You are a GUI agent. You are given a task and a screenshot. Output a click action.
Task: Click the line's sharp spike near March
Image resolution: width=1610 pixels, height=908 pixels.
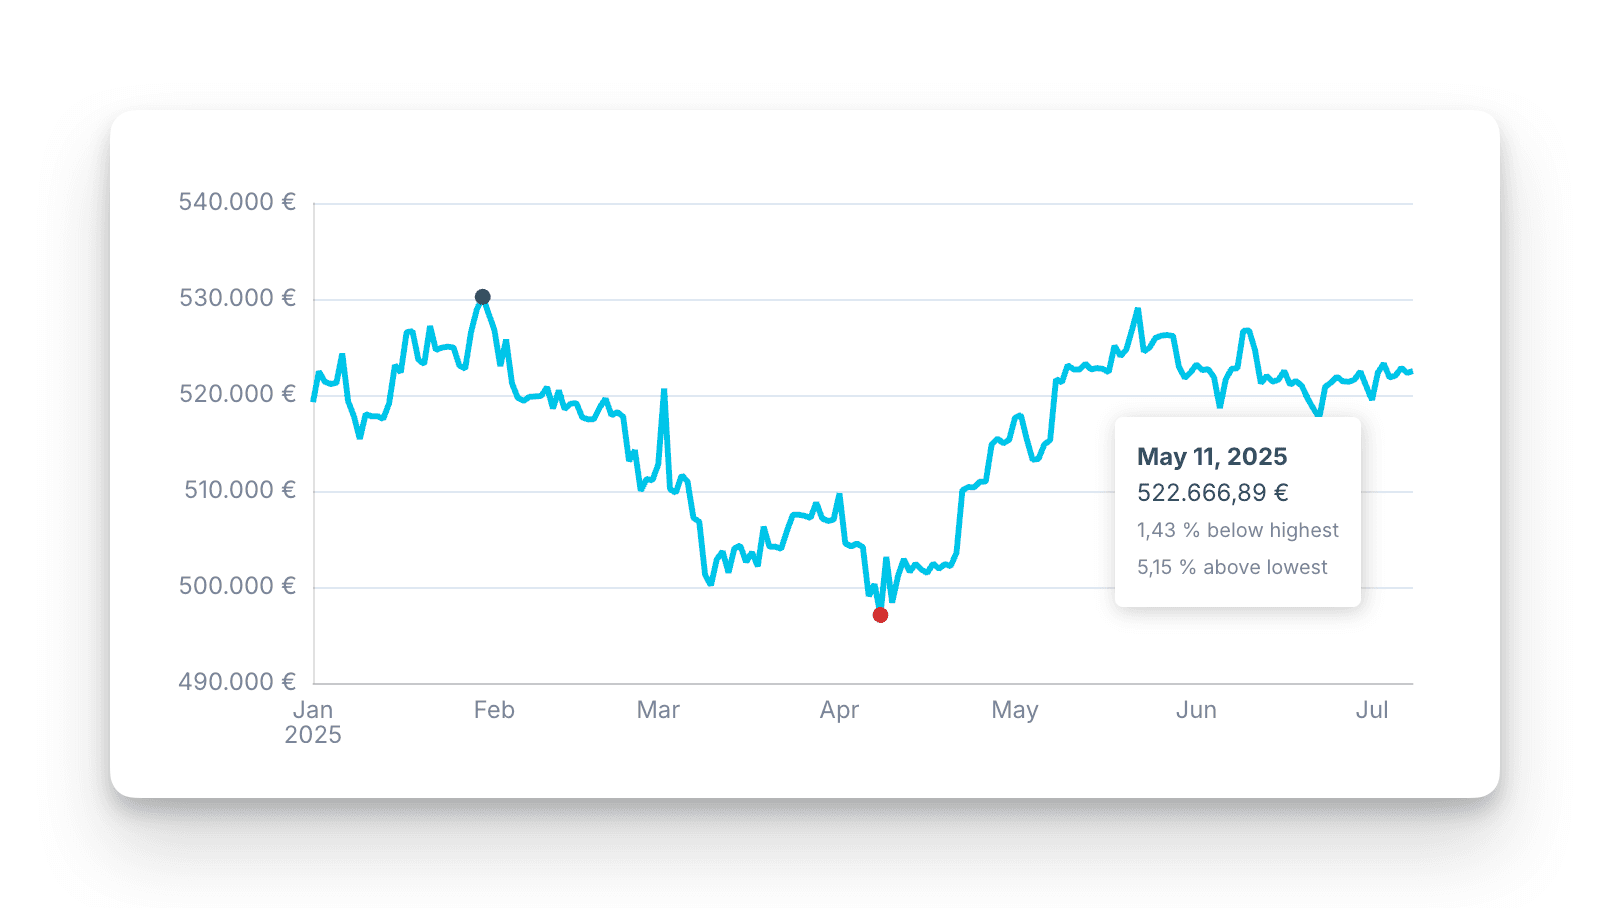(x=664, y=392)
